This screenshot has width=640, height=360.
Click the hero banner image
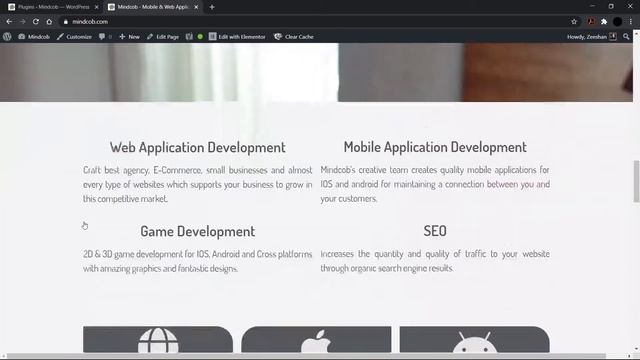[x=316, y=72]
